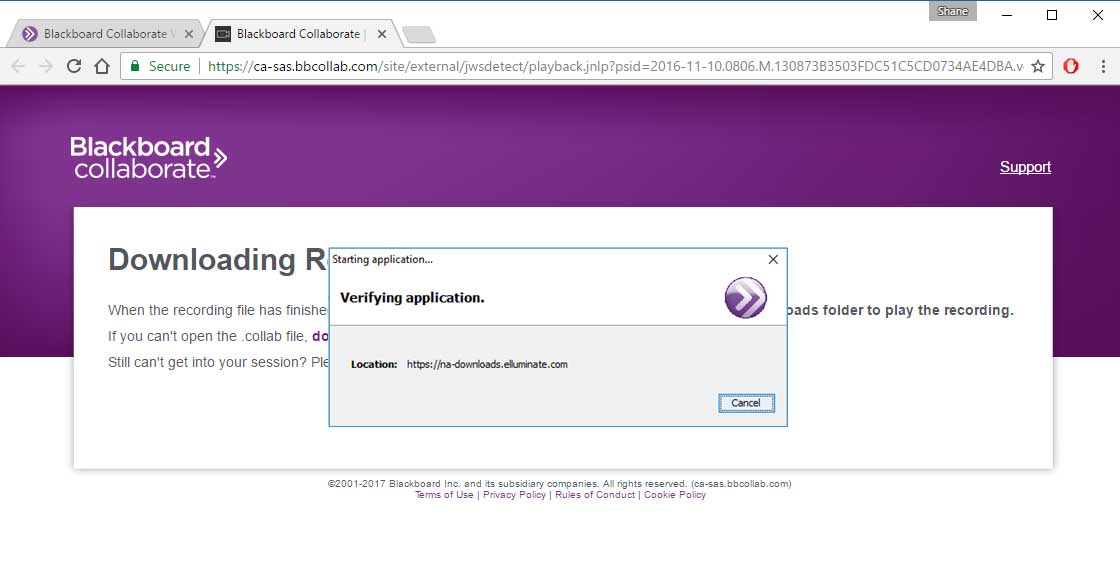The image size is (1120, 569).
Task: Click the Secure label in address bar
Action: (169, 66)
